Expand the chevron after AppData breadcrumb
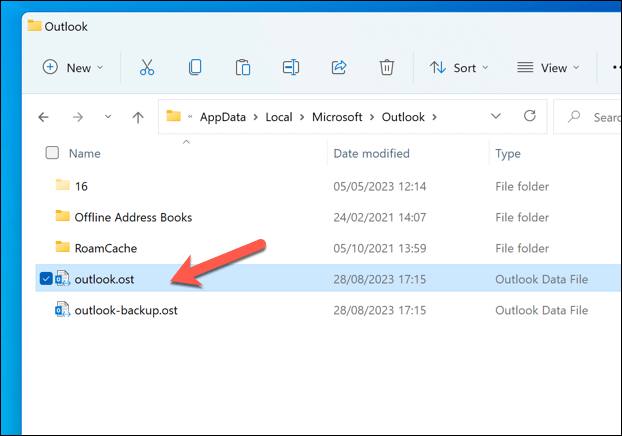 tap(256, 117)
